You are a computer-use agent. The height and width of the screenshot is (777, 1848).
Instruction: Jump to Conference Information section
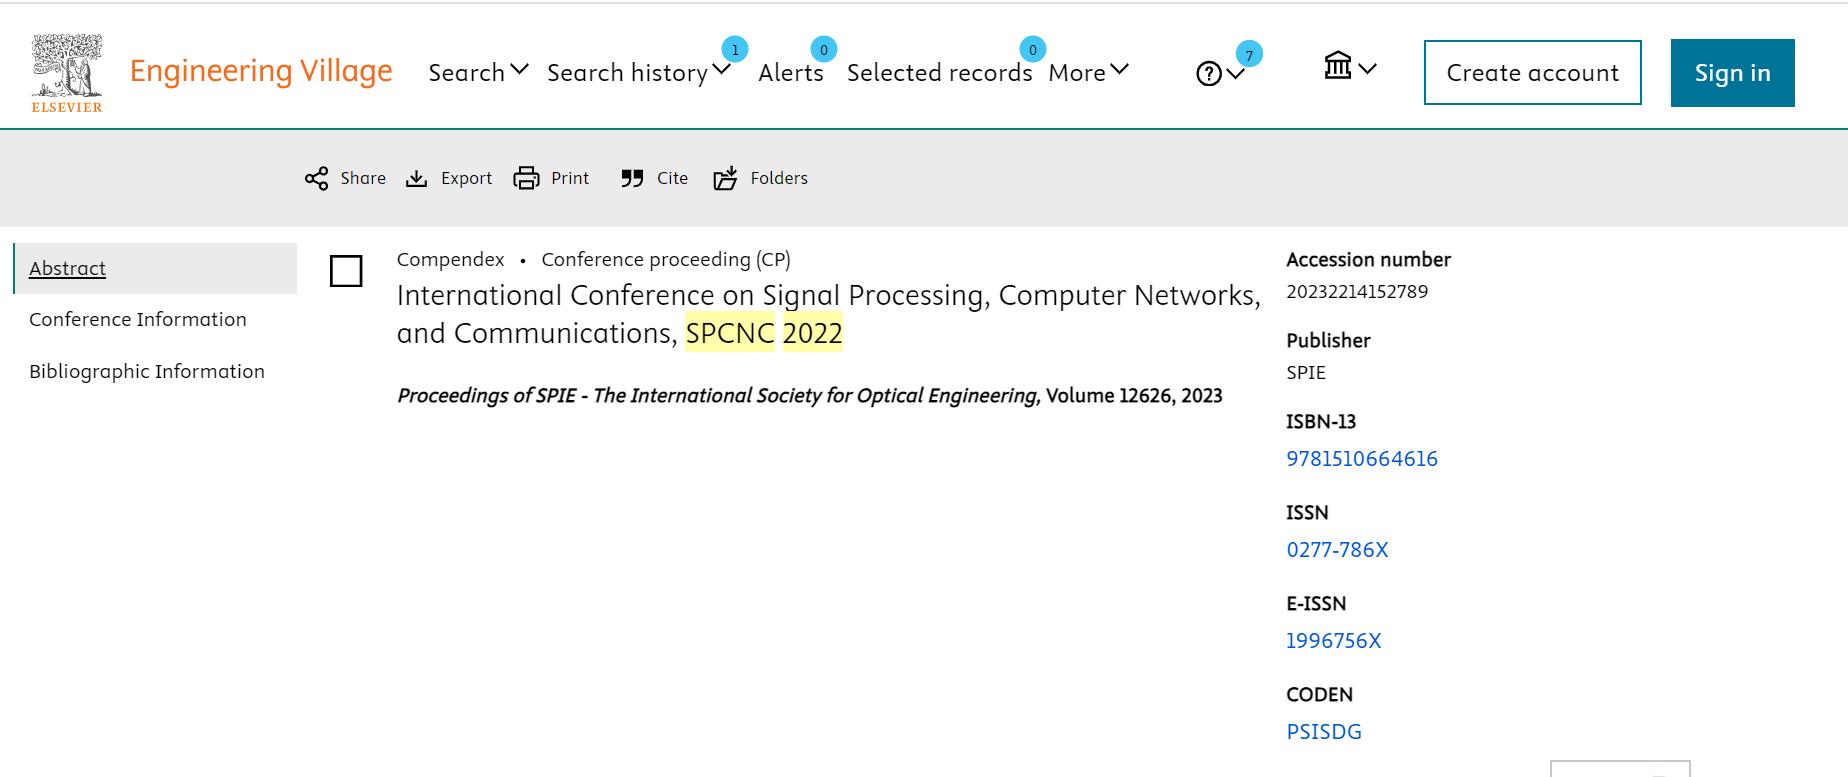137,319
